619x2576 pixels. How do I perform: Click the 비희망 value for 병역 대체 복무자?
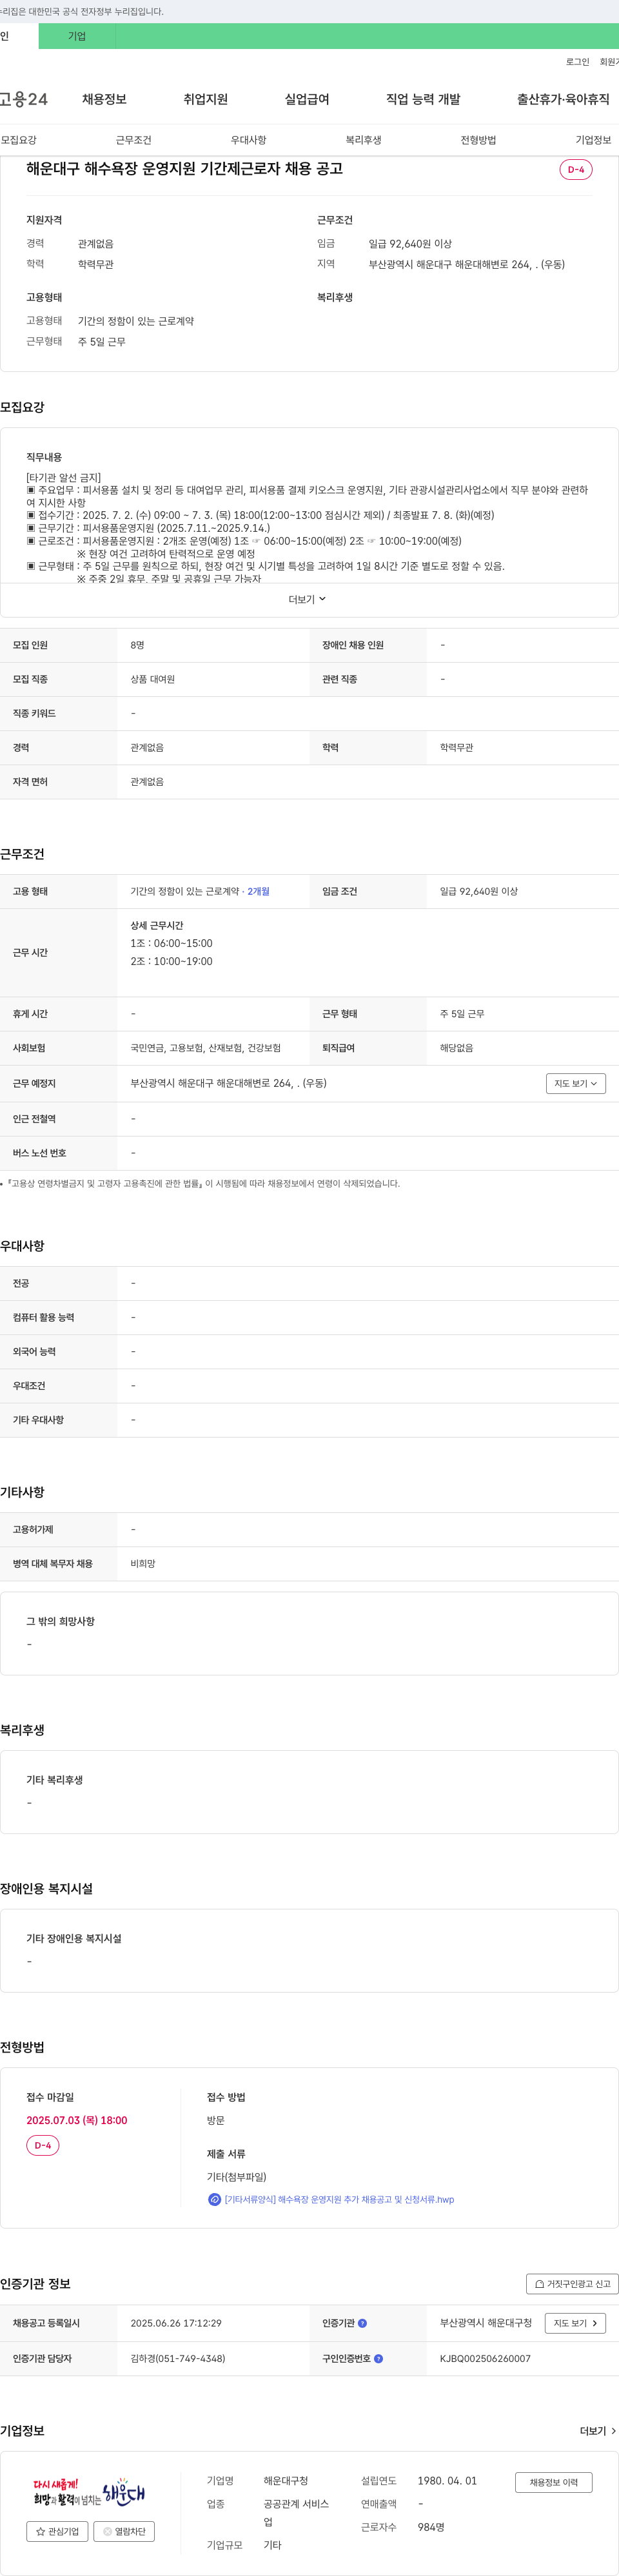click(143, 1563)
